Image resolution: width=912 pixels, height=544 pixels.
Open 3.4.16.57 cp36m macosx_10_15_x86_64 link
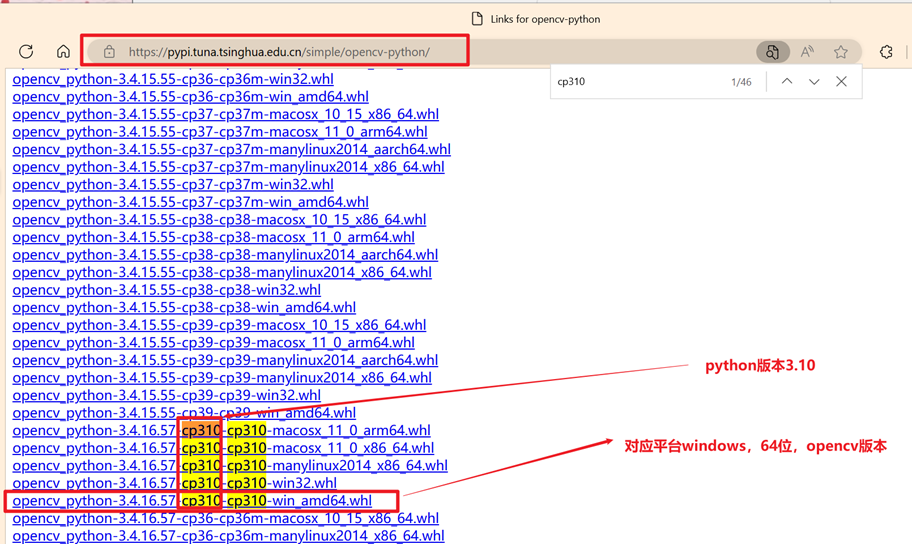[x=226, y=518]
